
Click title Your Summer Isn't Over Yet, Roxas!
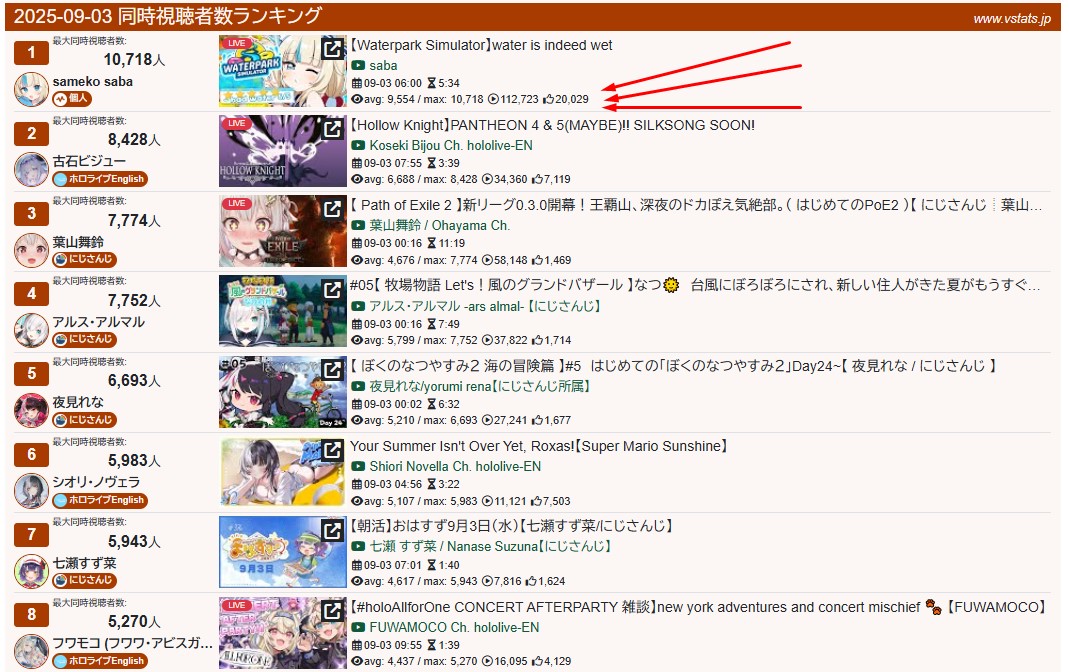point(539,446)
